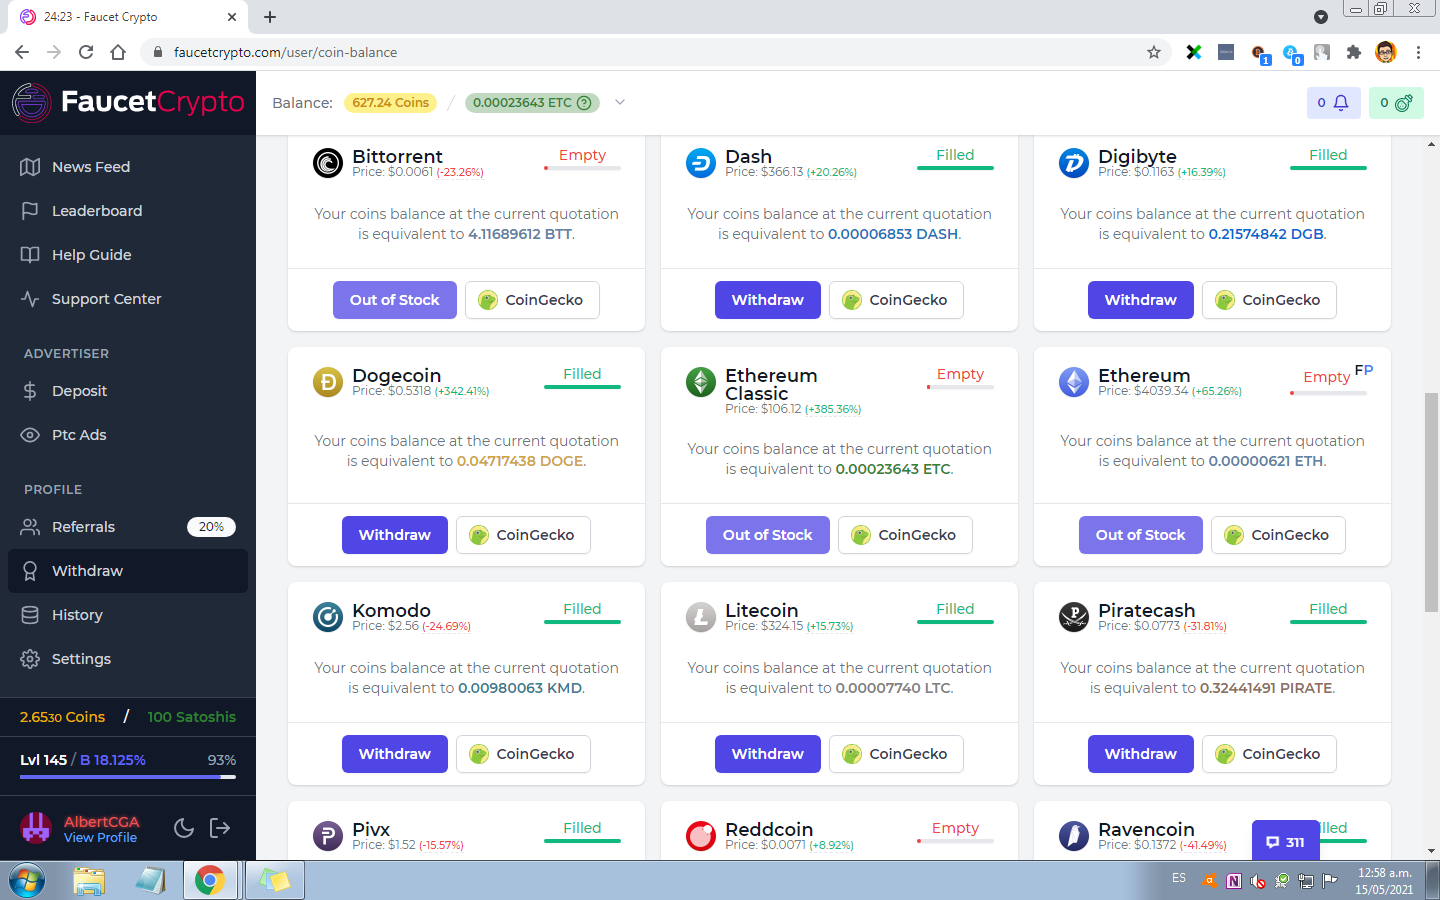Open CoinGecko for Bittorrent
This screenshot has height=900, width=1440.
(x=532, y=300)
